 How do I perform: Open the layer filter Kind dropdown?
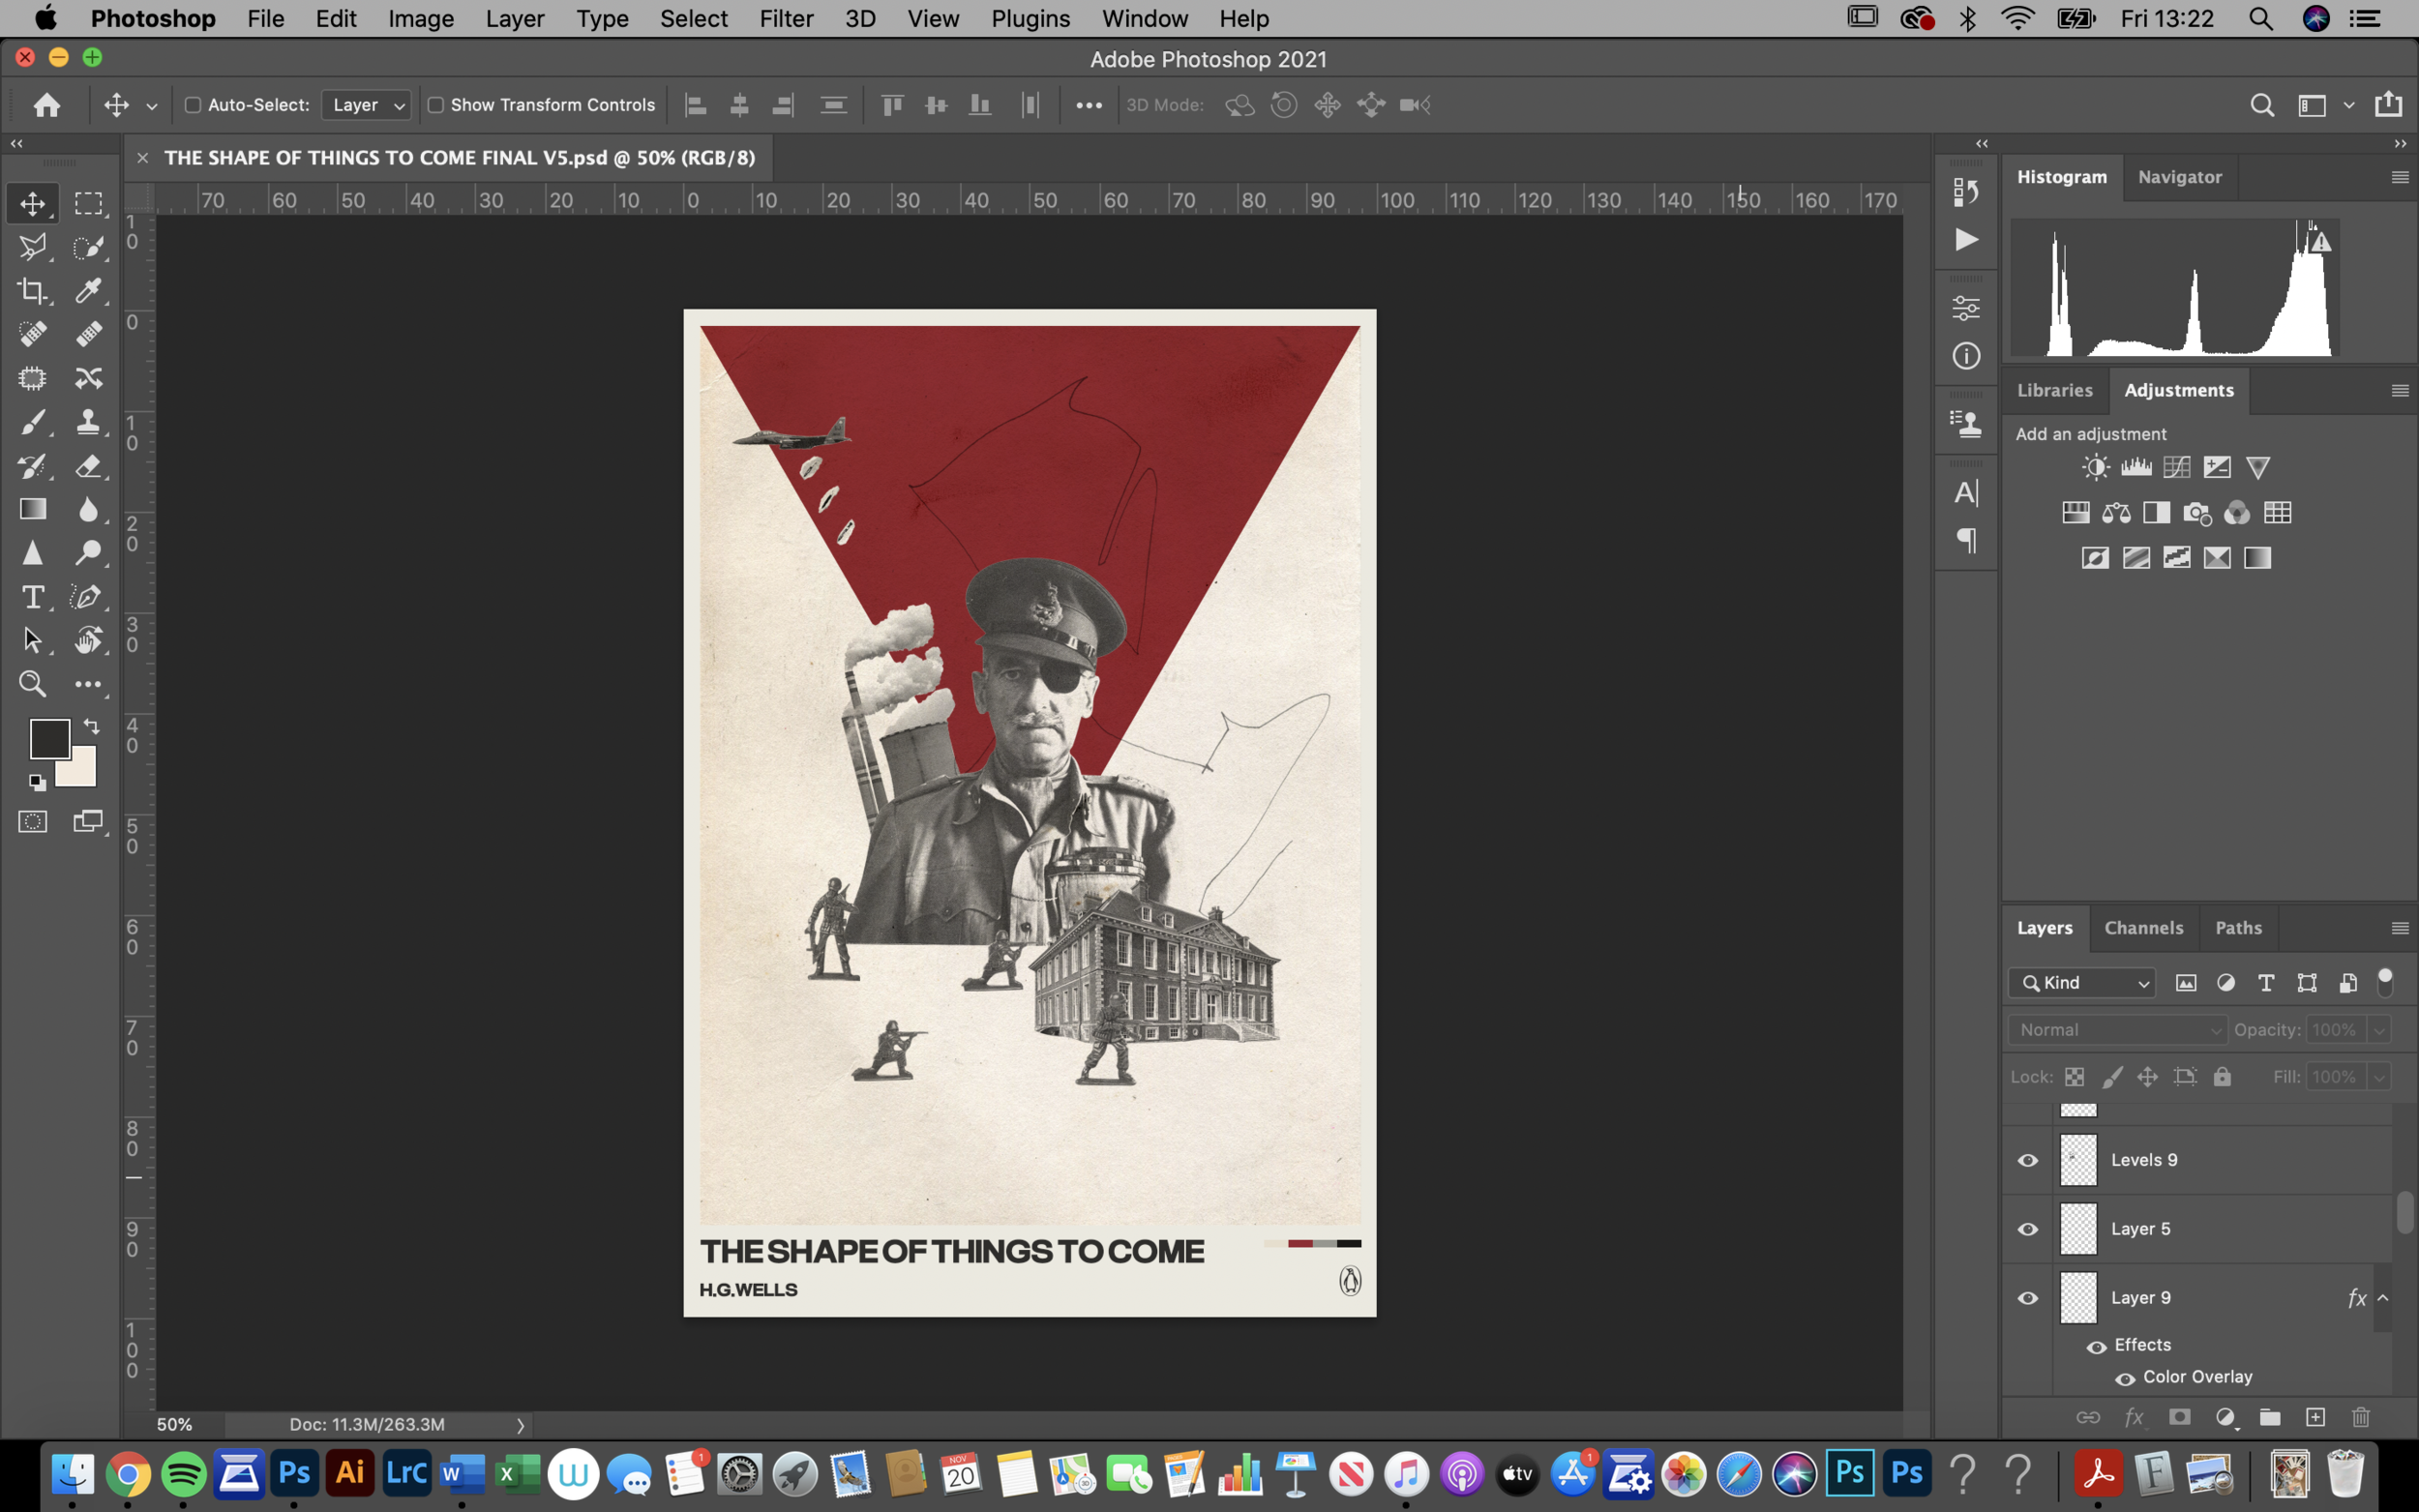point(2083,983)
